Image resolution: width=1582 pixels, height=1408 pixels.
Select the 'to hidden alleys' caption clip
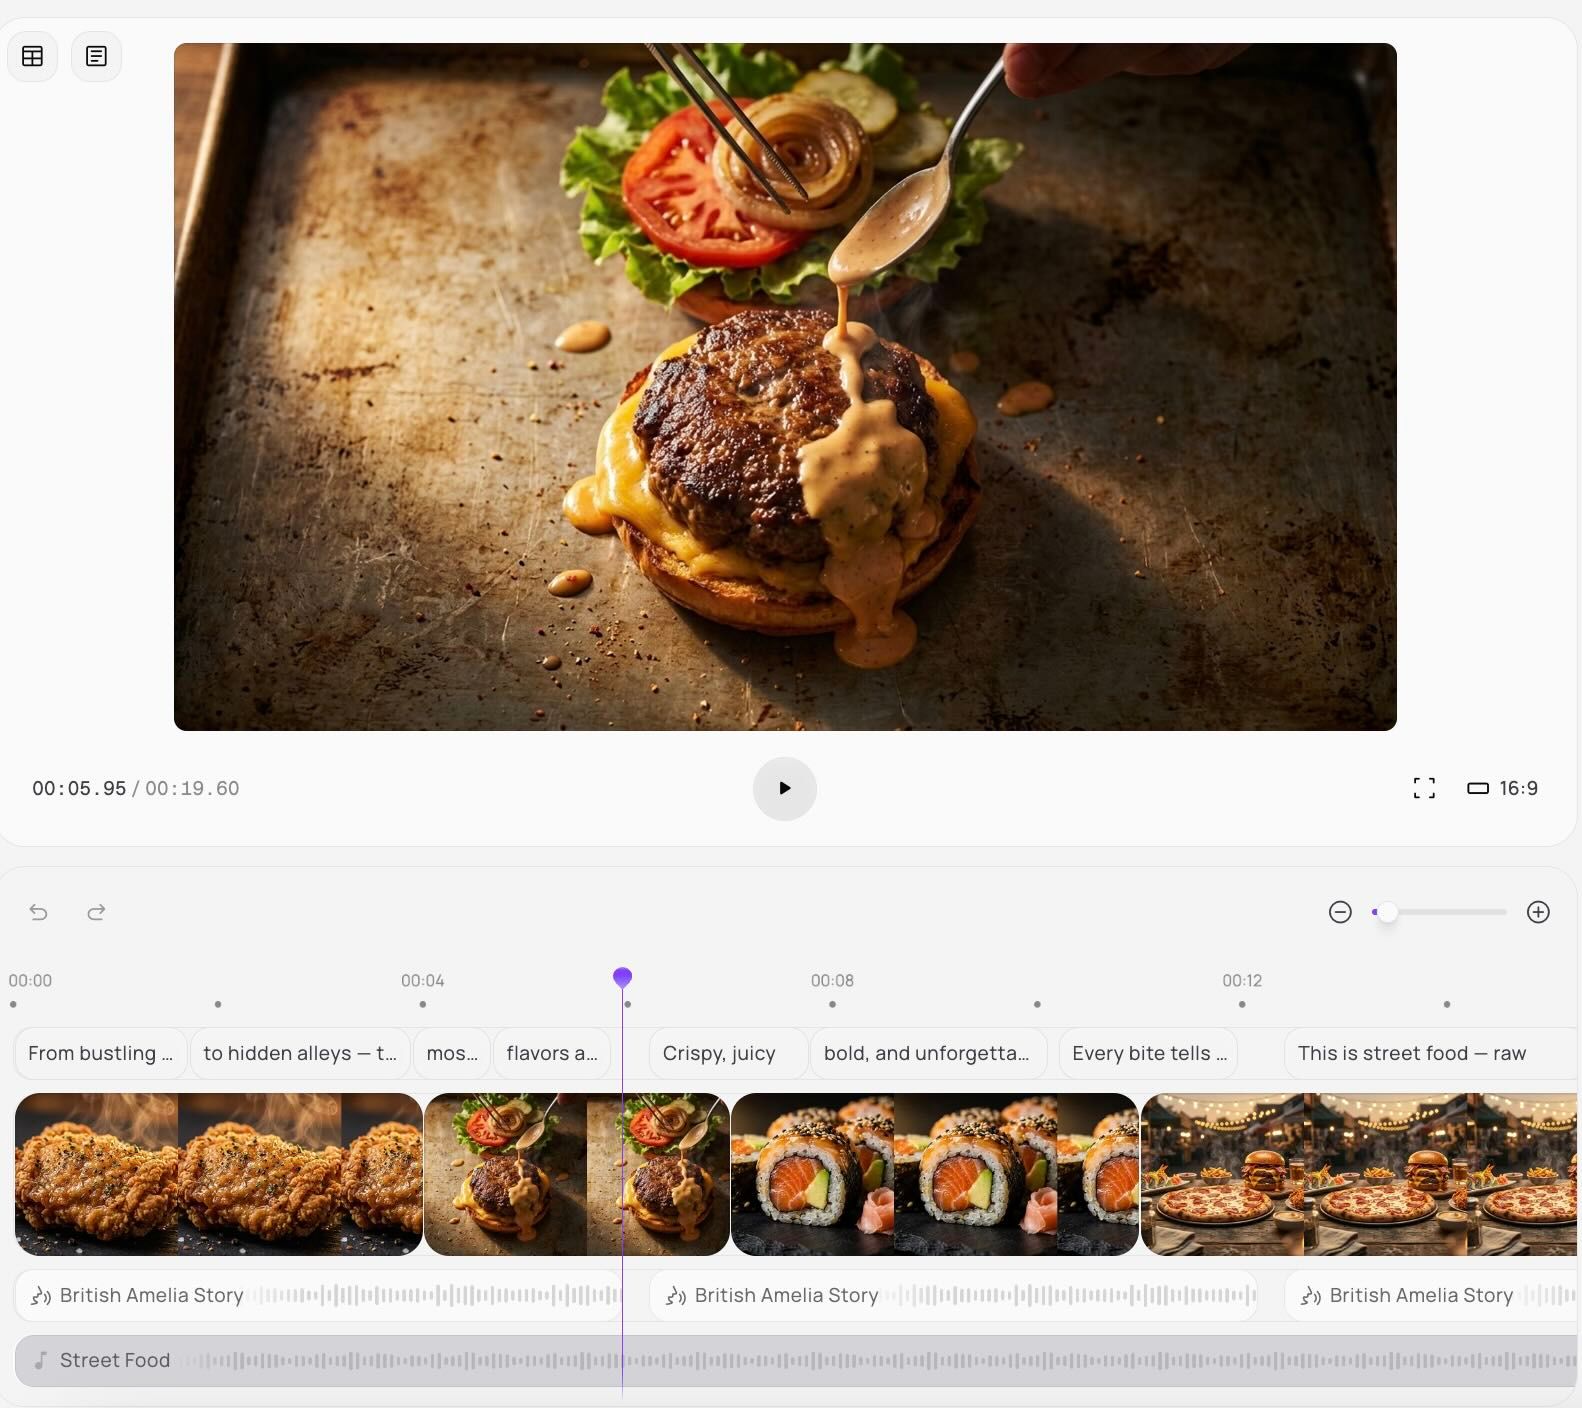(x=299, y=1053)
